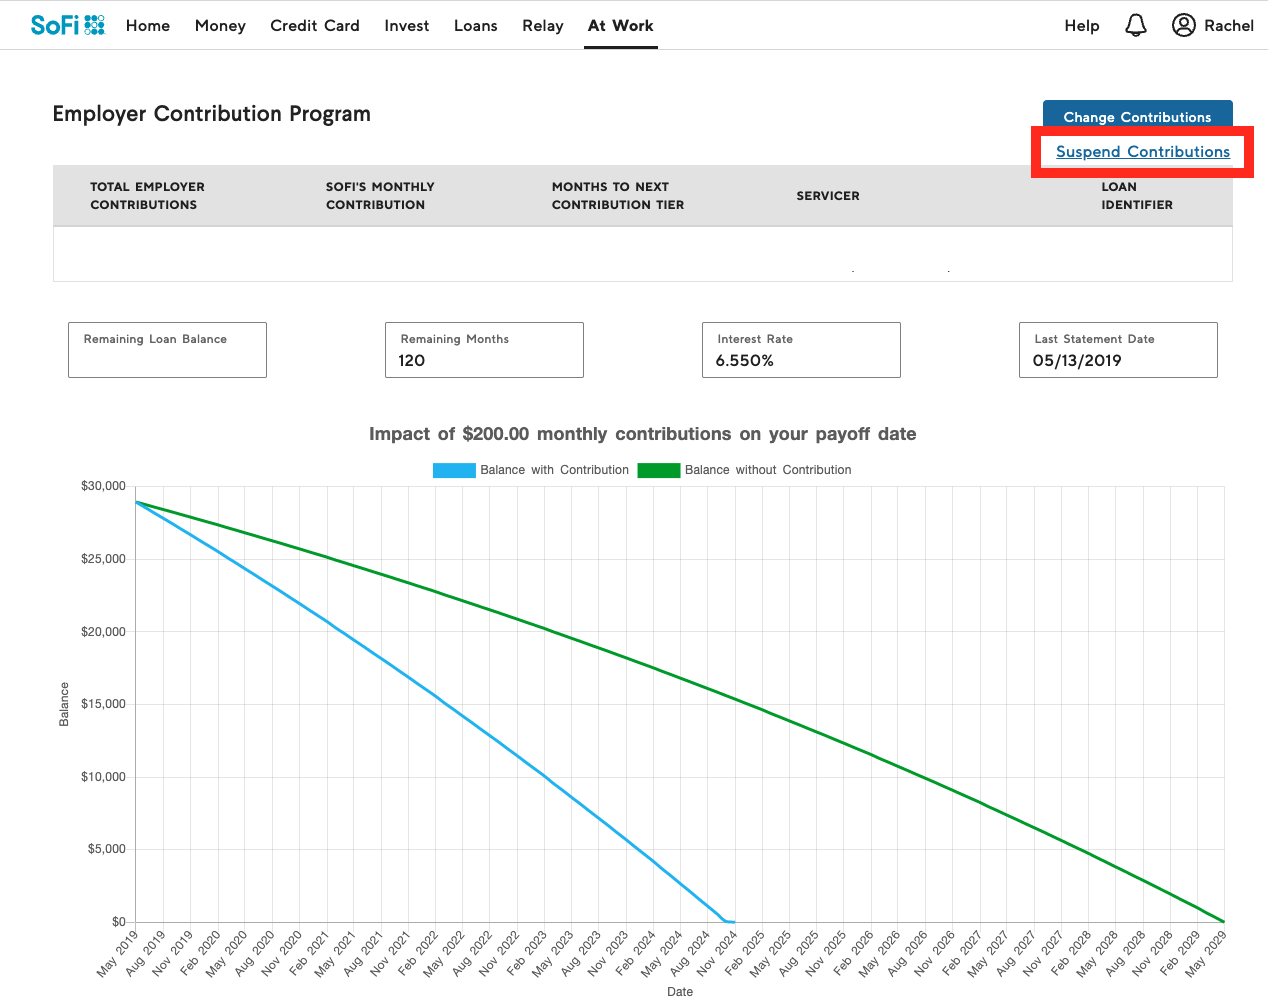Viewport: 1268px width, 1002px height.
Task: Click the Last Statement Date box
Action: (x=1118, y=350)
